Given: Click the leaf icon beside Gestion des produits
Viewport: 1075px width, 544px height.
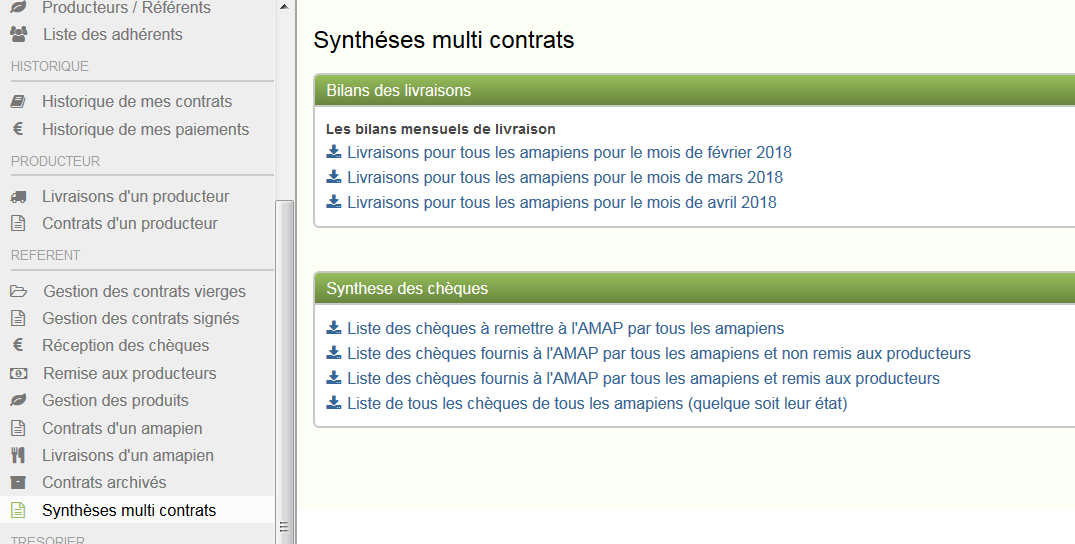Looking at the screenshot, I should click(x=19, y=400).
